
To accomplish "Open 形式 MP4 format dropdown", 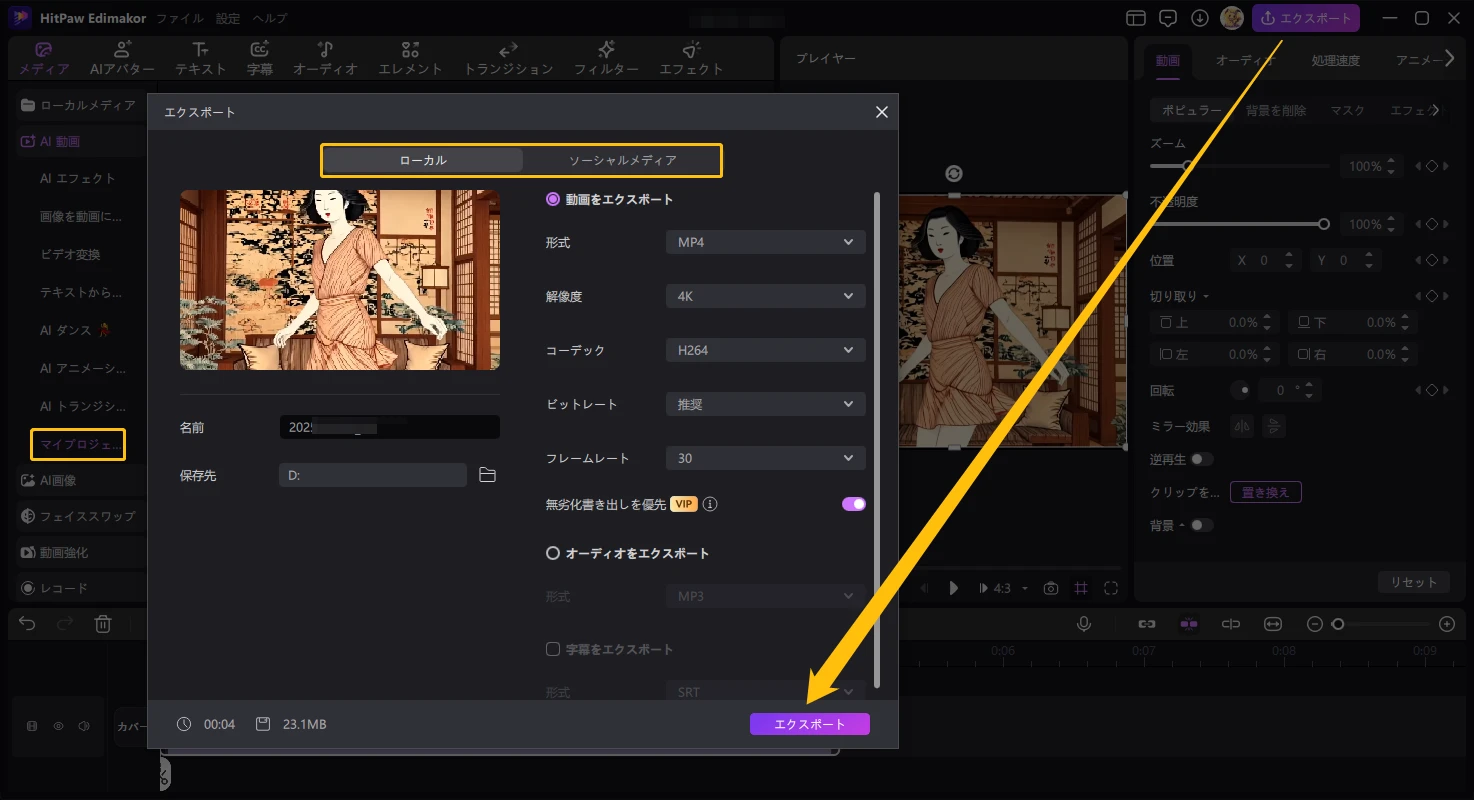I will 765,242.
